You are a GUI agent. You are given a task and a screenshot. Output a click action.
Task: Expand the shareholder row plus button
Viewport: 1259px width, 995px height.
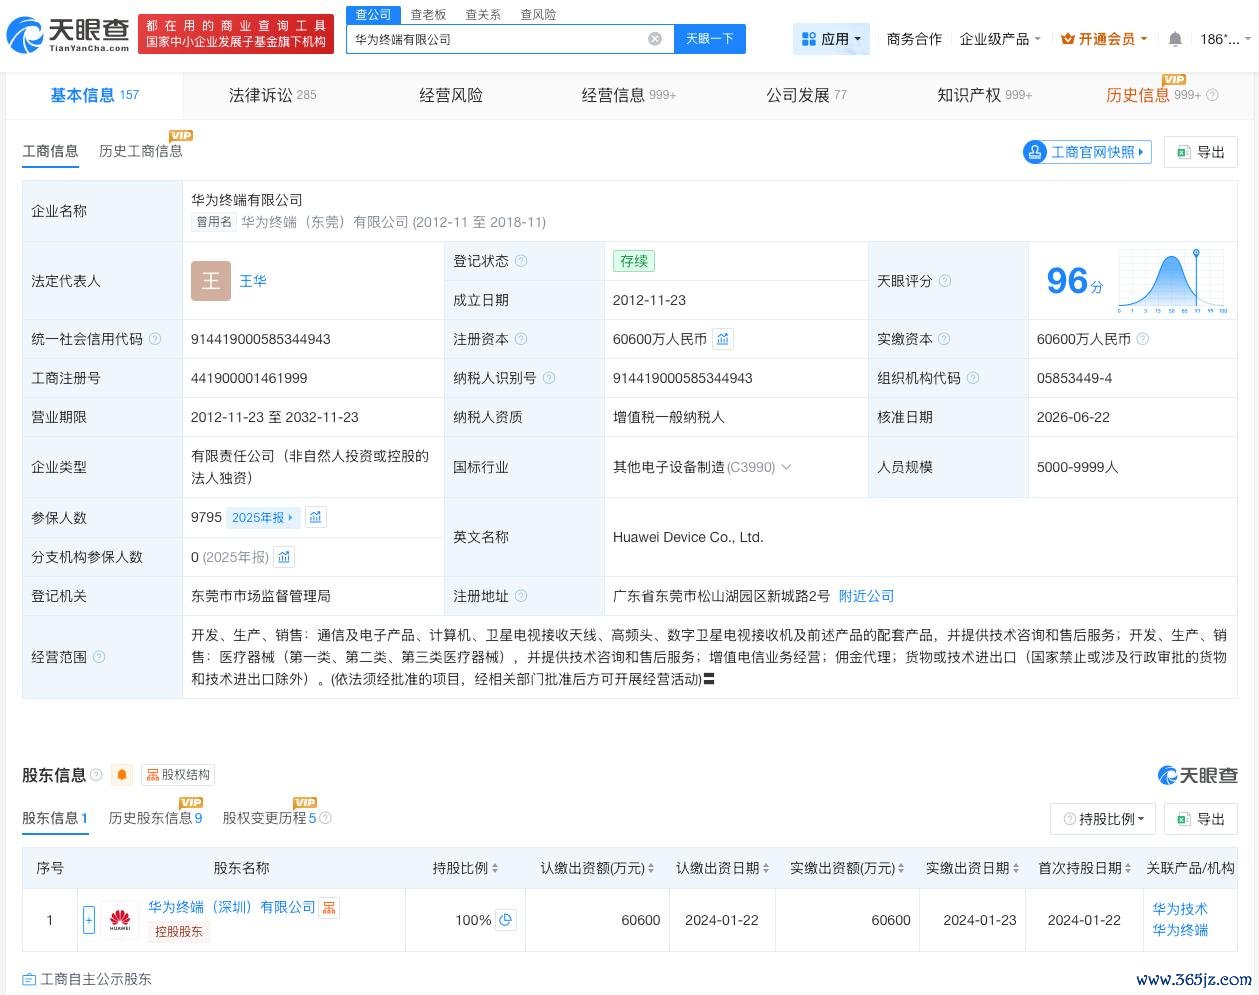click(89, 920)
